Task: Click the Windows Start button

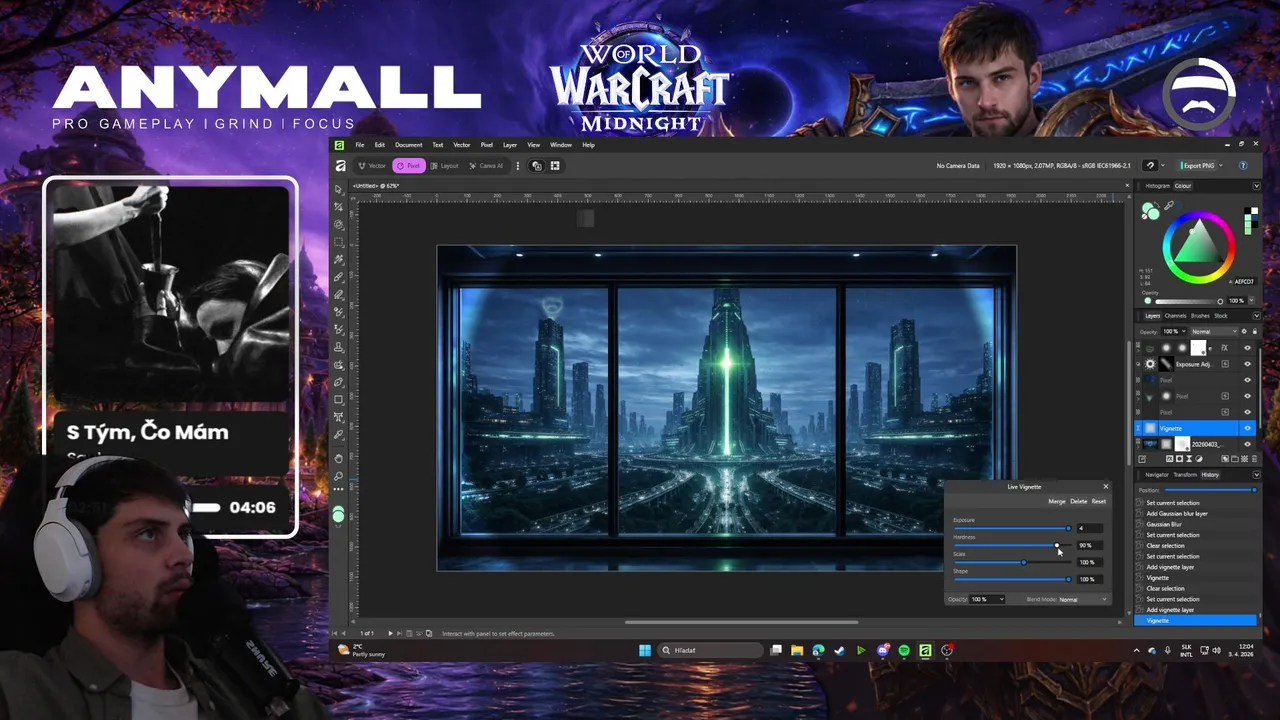Action: pyautogui.click(x=645, y=650)
